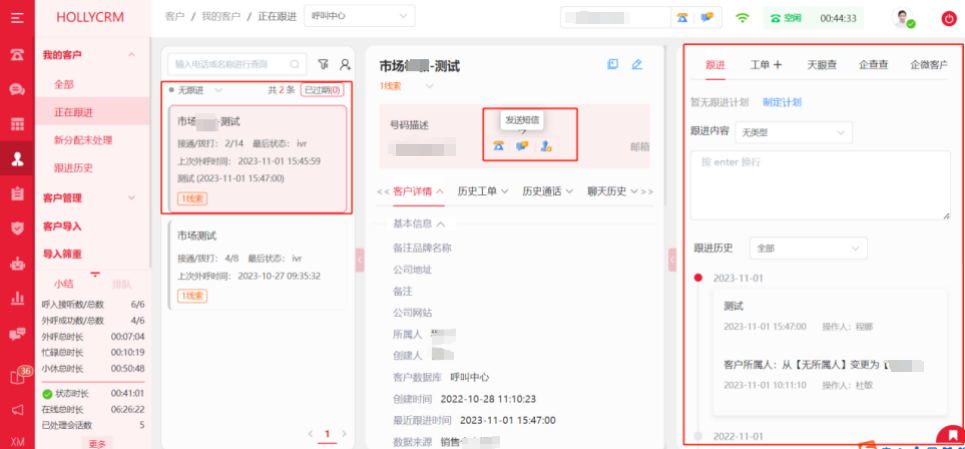The image size is (965, 449).
Task: Collapse the 我的客户 menu section
Action: (131, 55)
